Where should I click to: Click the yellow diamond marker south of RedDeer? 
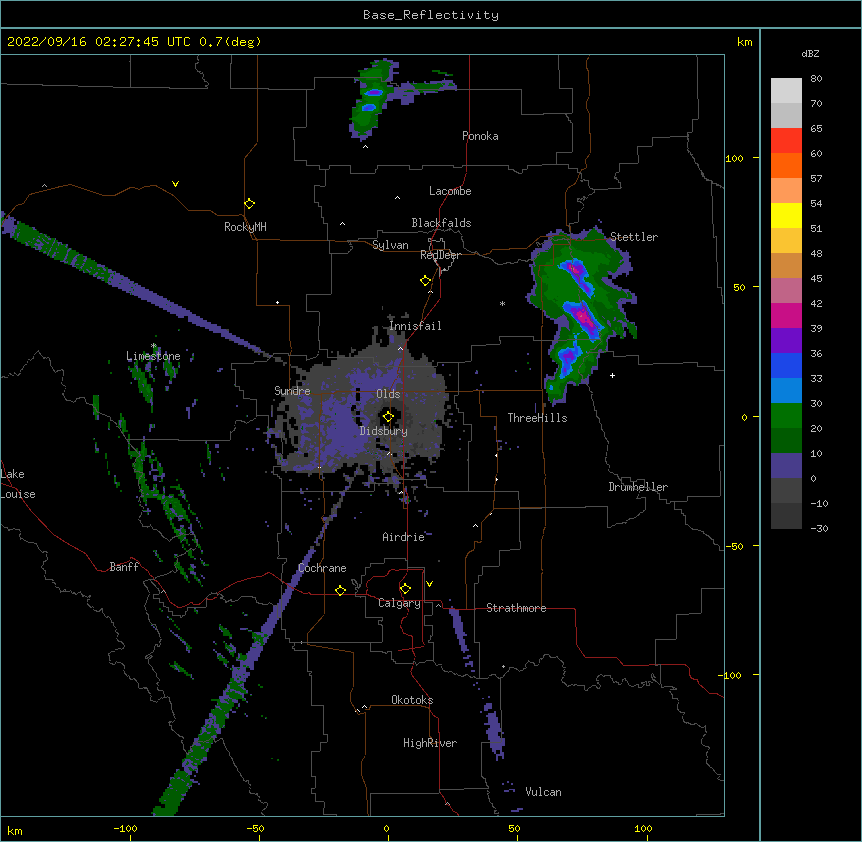point(426,281)
